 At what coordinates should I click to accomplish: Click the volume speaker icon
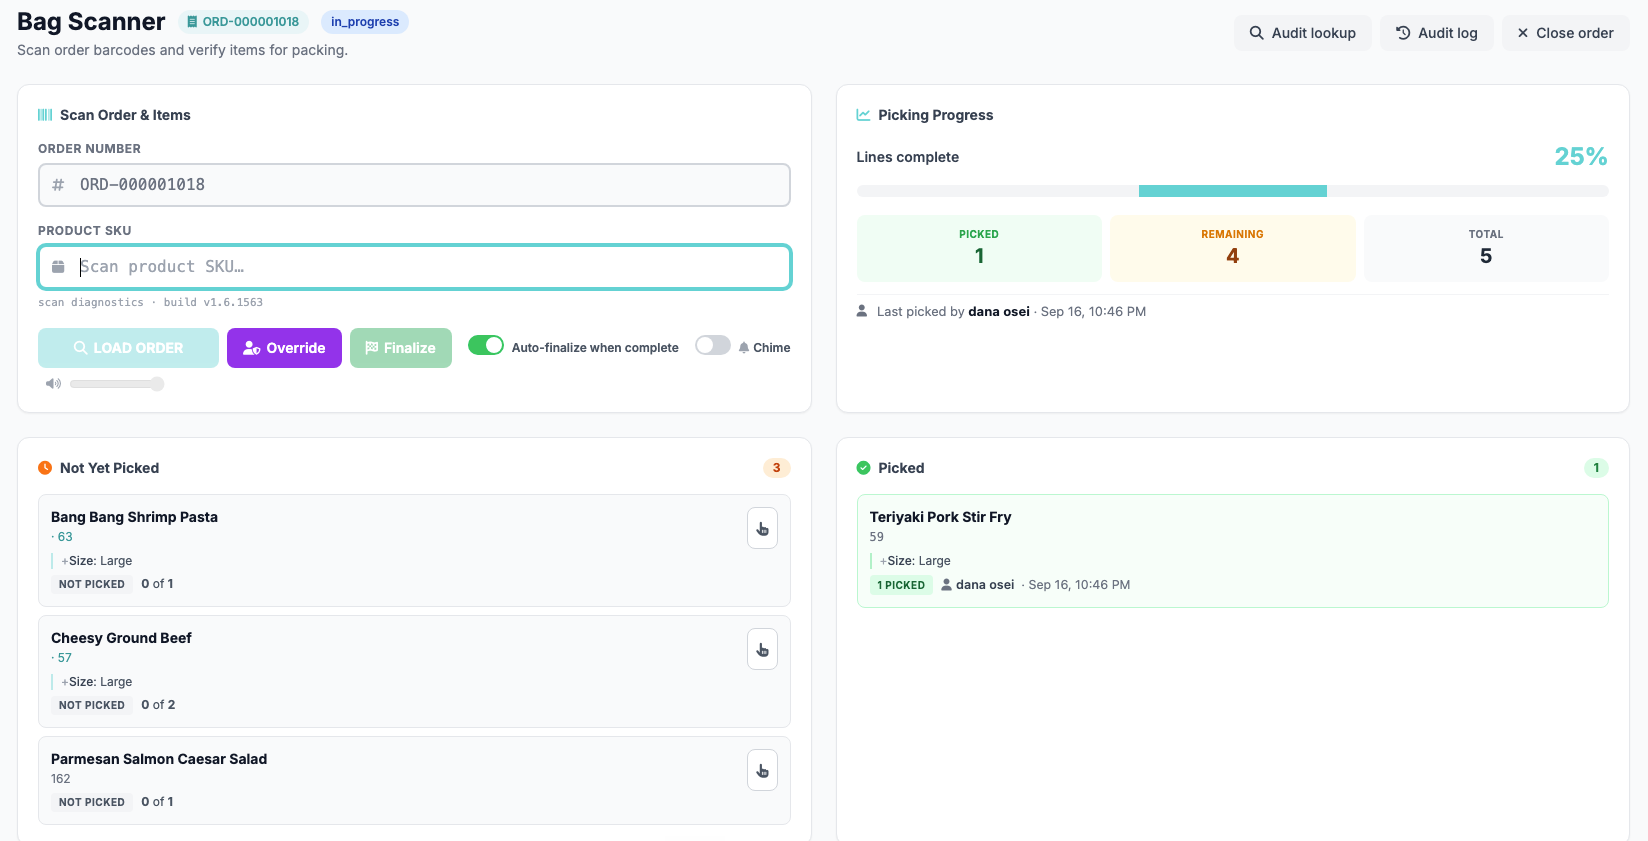(x=53, y=384)
